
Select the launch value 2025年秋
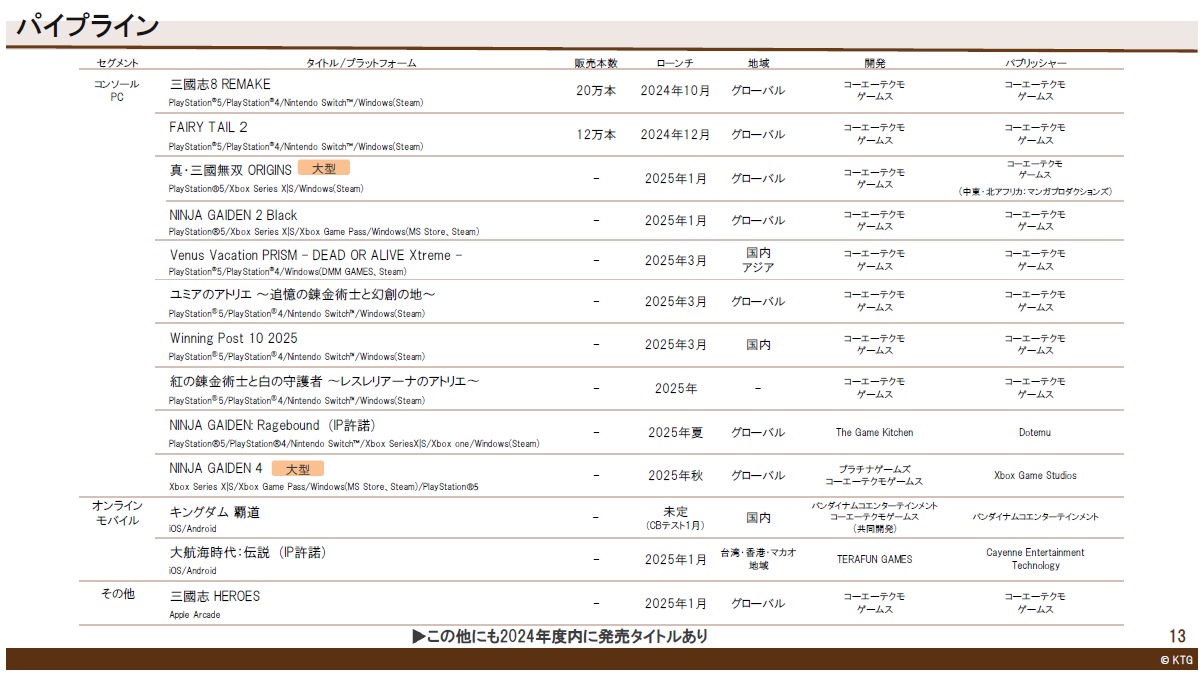tap(675, 475)
